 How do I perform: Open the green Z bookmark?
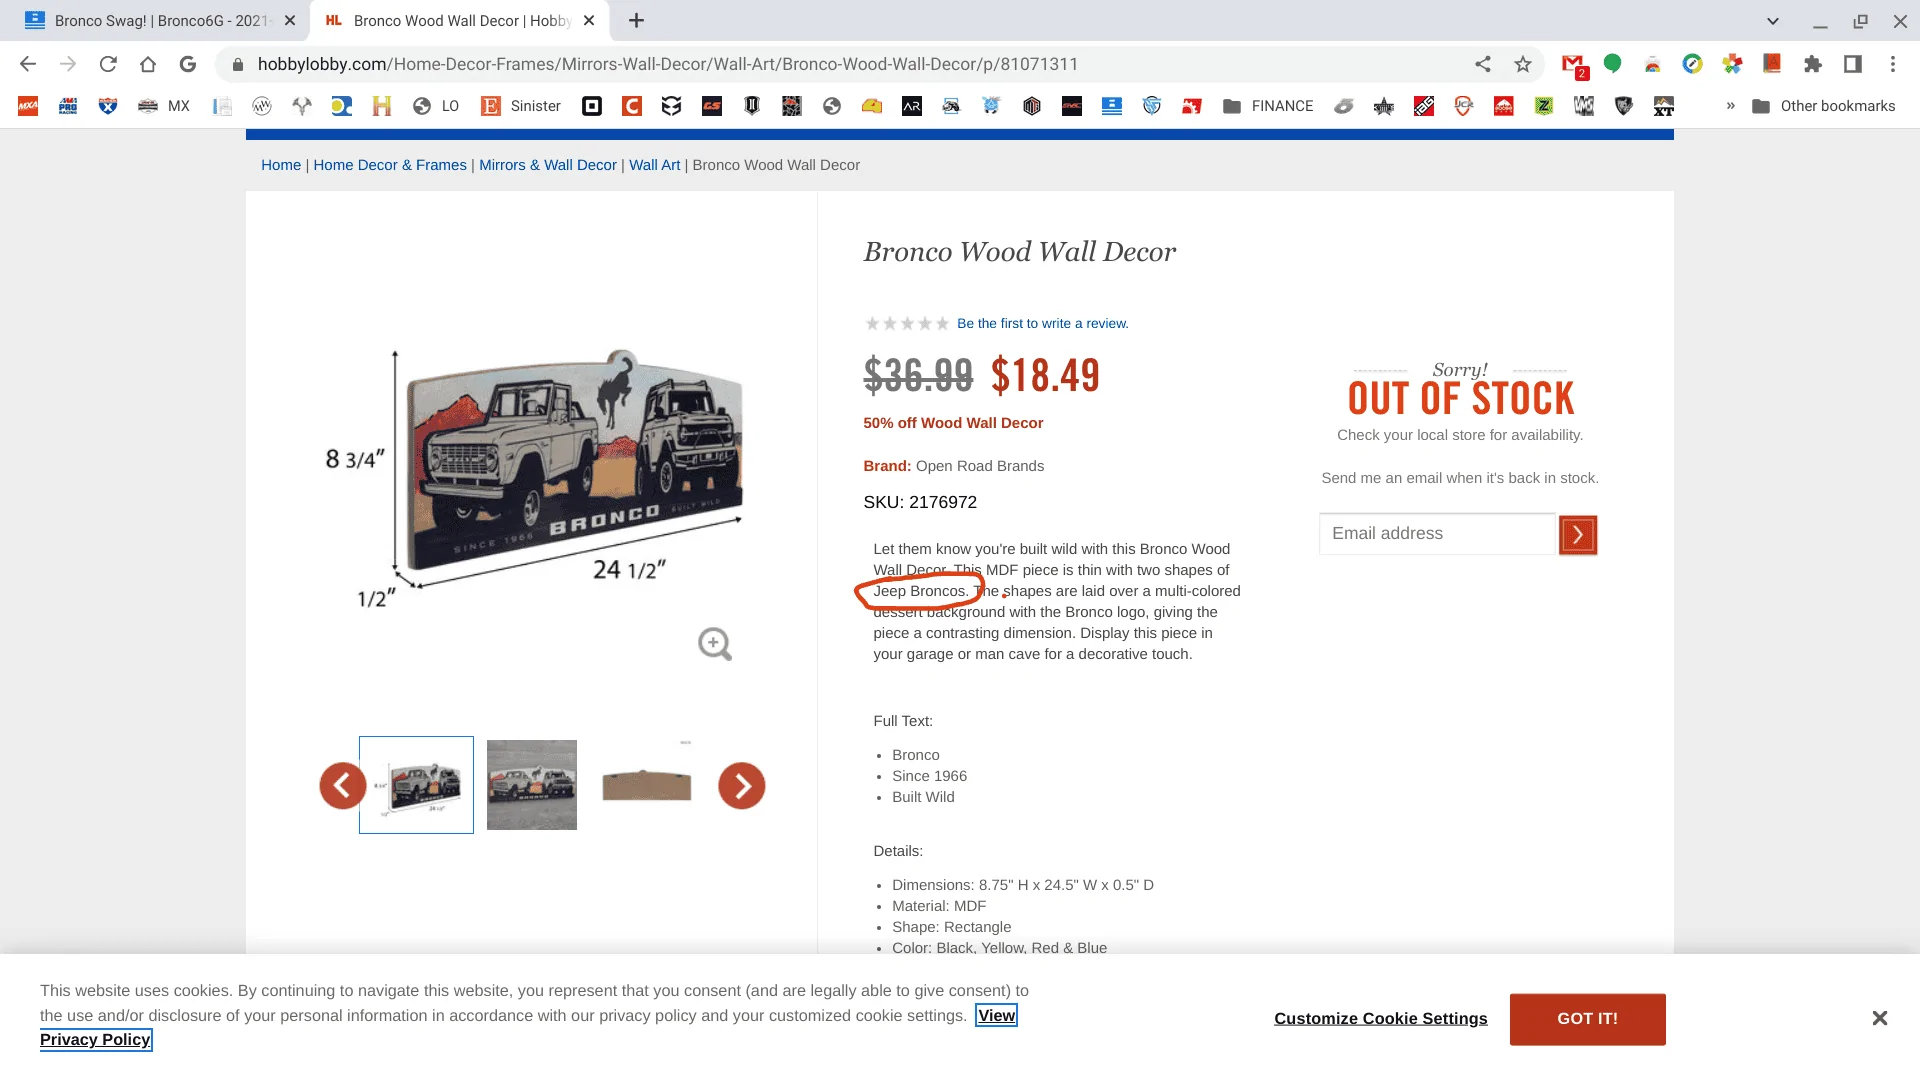[x=1544, y=106]
